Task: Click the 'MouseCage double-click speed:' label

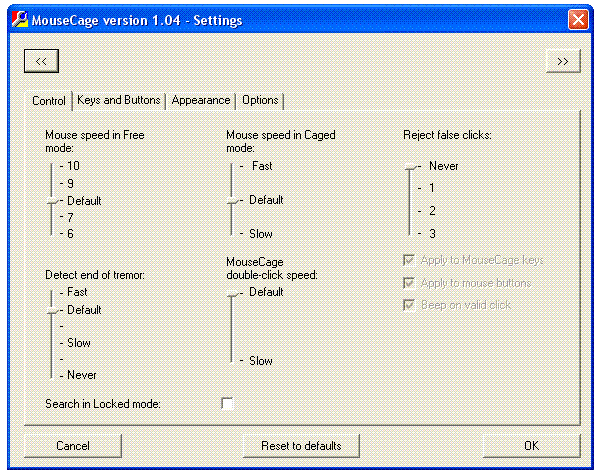Action: [272, 268]
